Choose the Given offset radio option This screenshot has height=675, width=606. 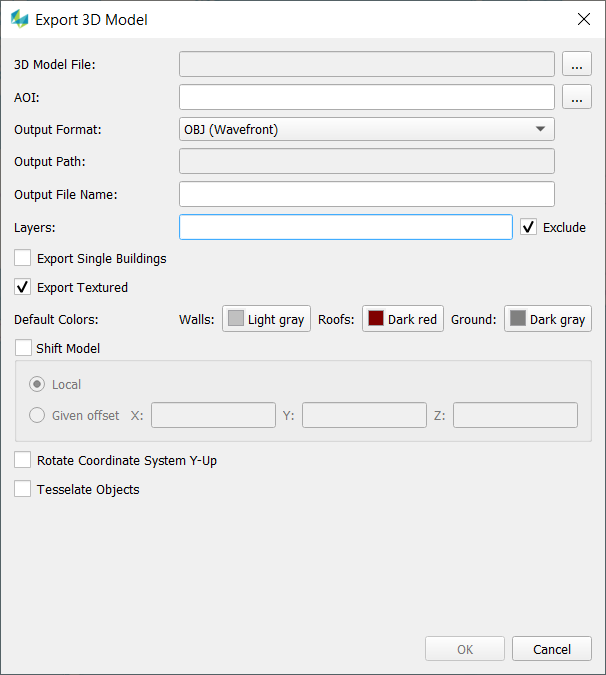37,415
